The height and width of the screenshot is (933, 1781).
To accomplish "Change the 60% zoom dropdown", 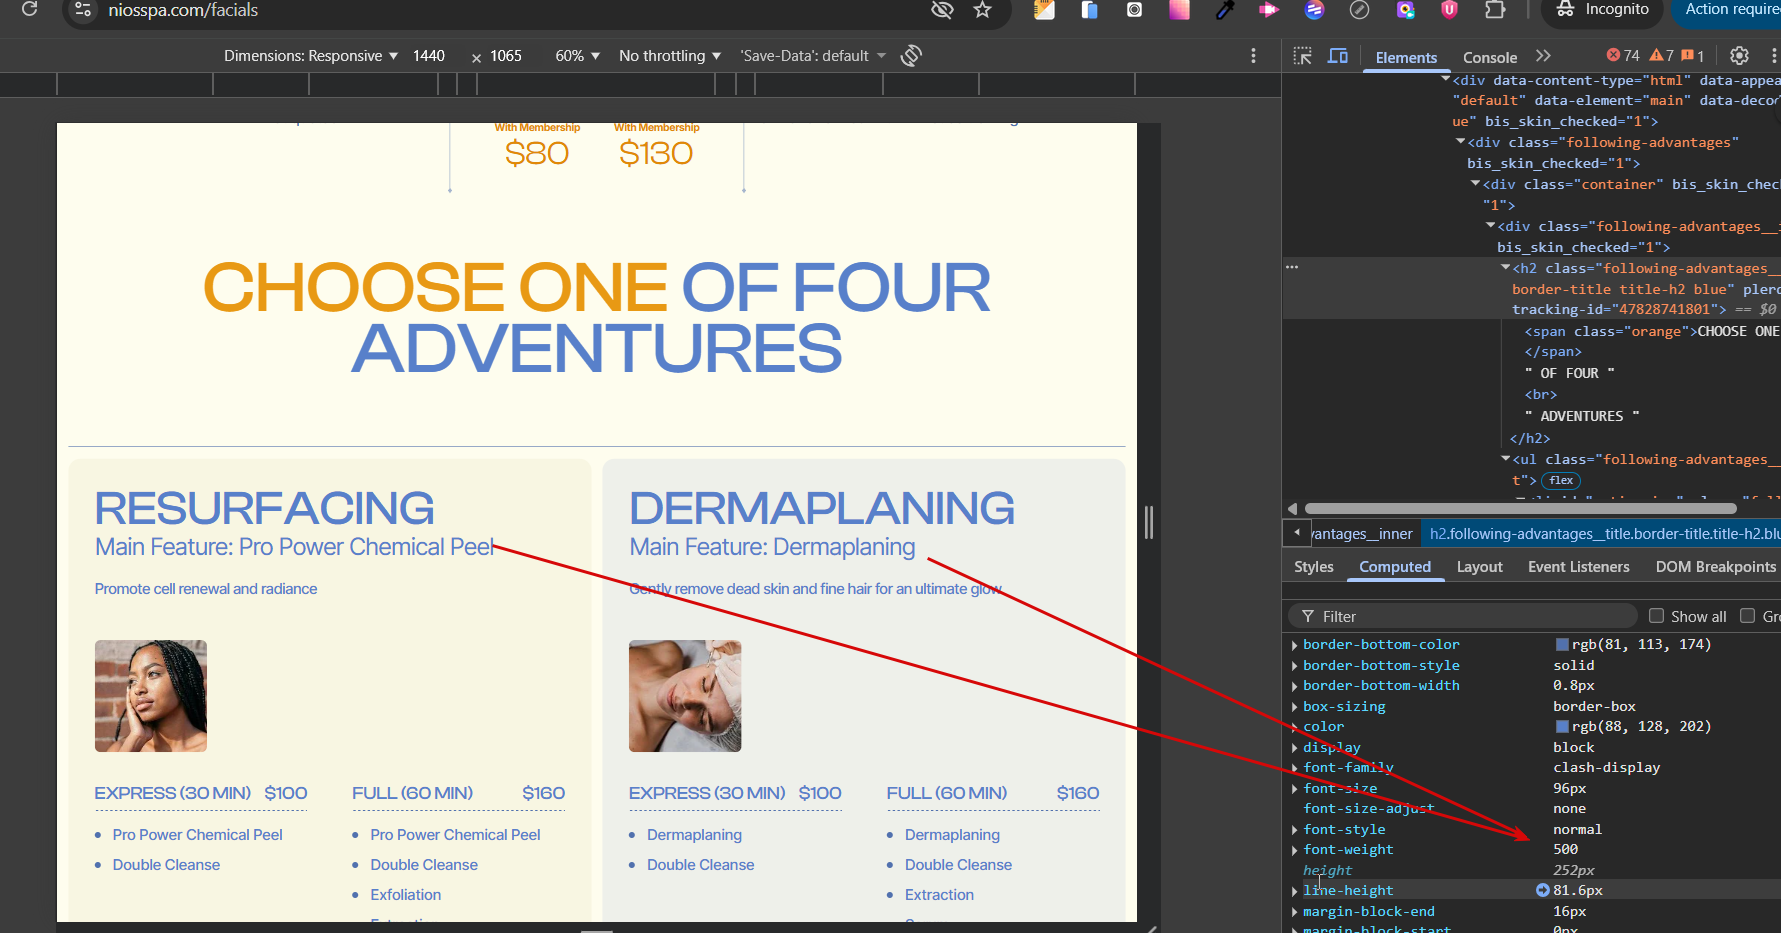I will tap(577, 56).
